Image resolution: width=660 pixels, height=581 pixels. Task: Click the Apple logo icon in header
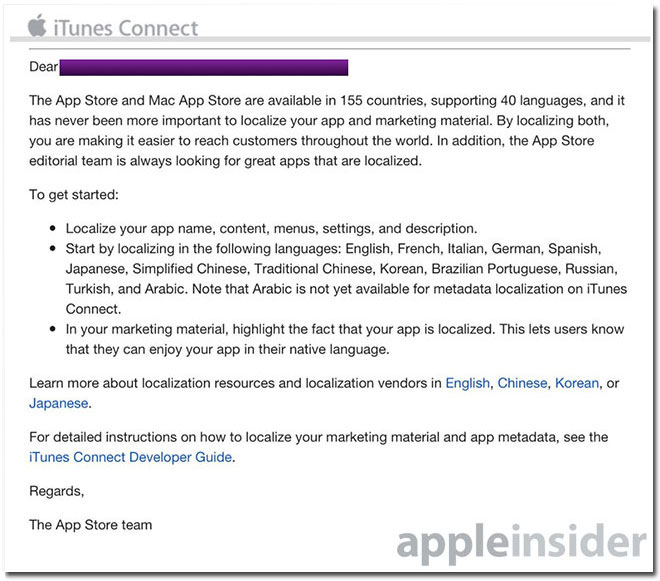pyautogui.click(x=37, y=25)
